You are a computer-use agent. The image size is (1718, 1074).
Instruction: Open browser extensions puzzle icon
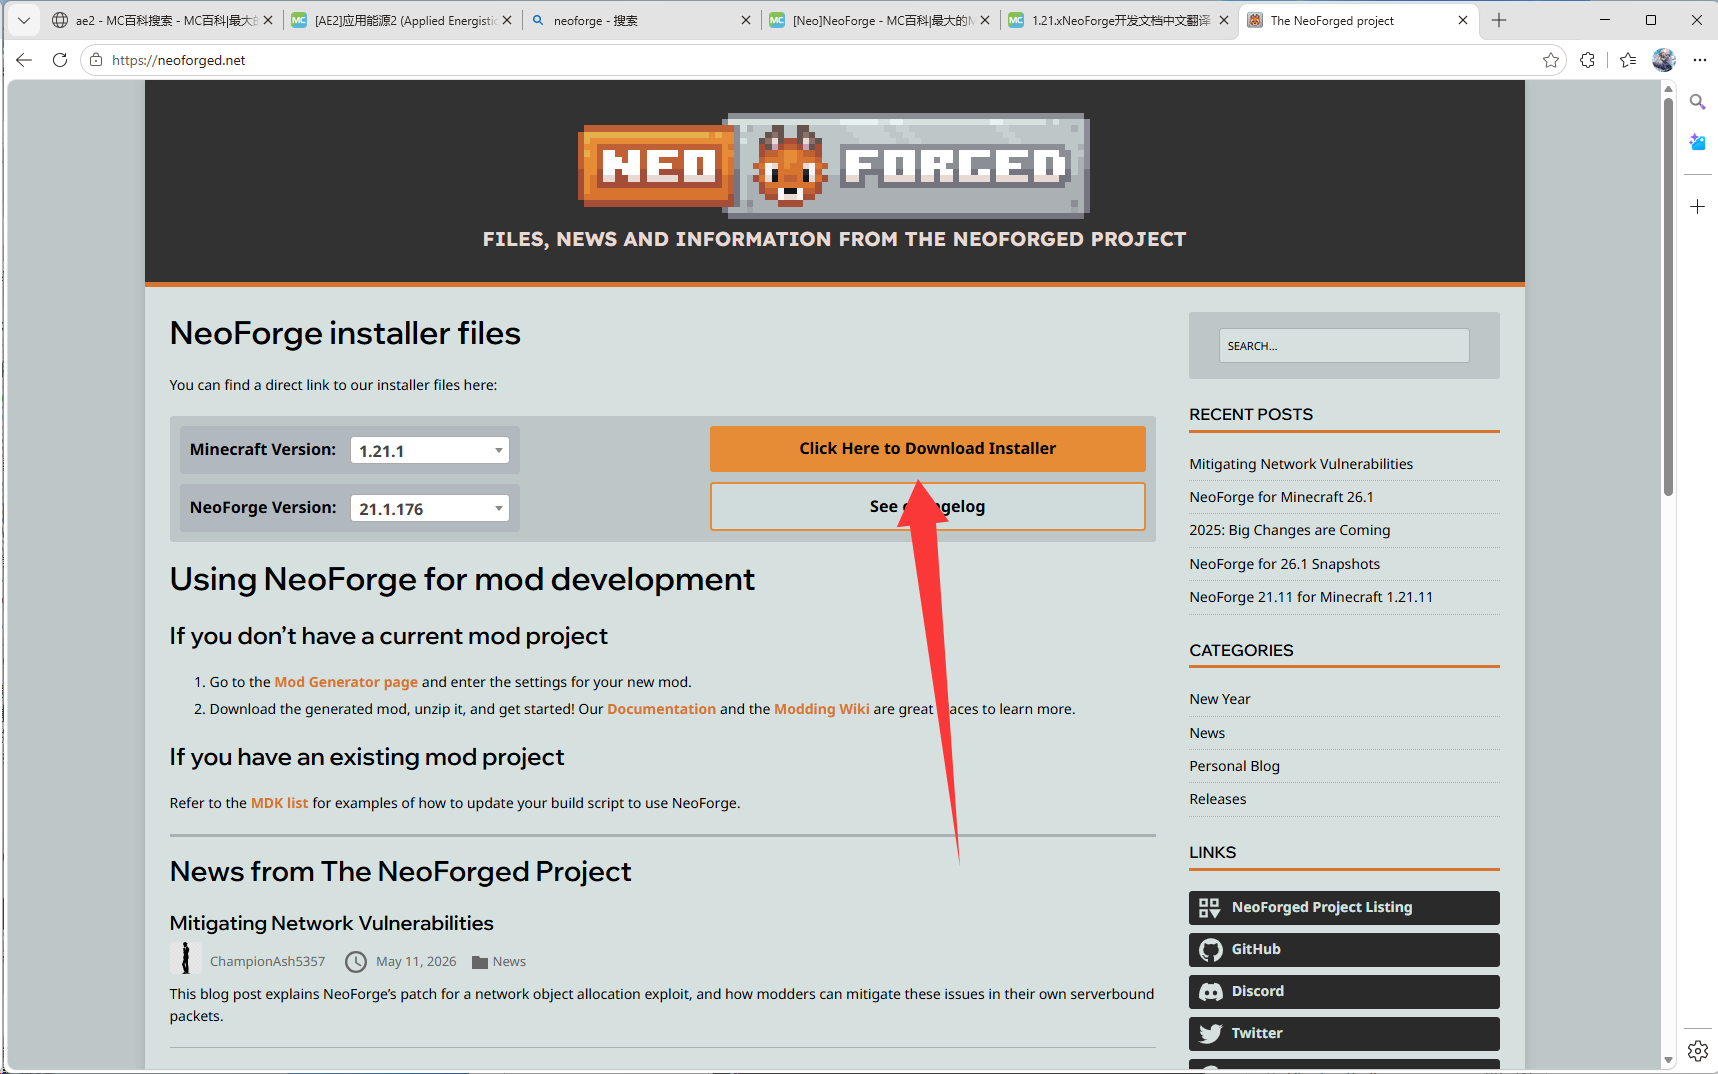1587,60
